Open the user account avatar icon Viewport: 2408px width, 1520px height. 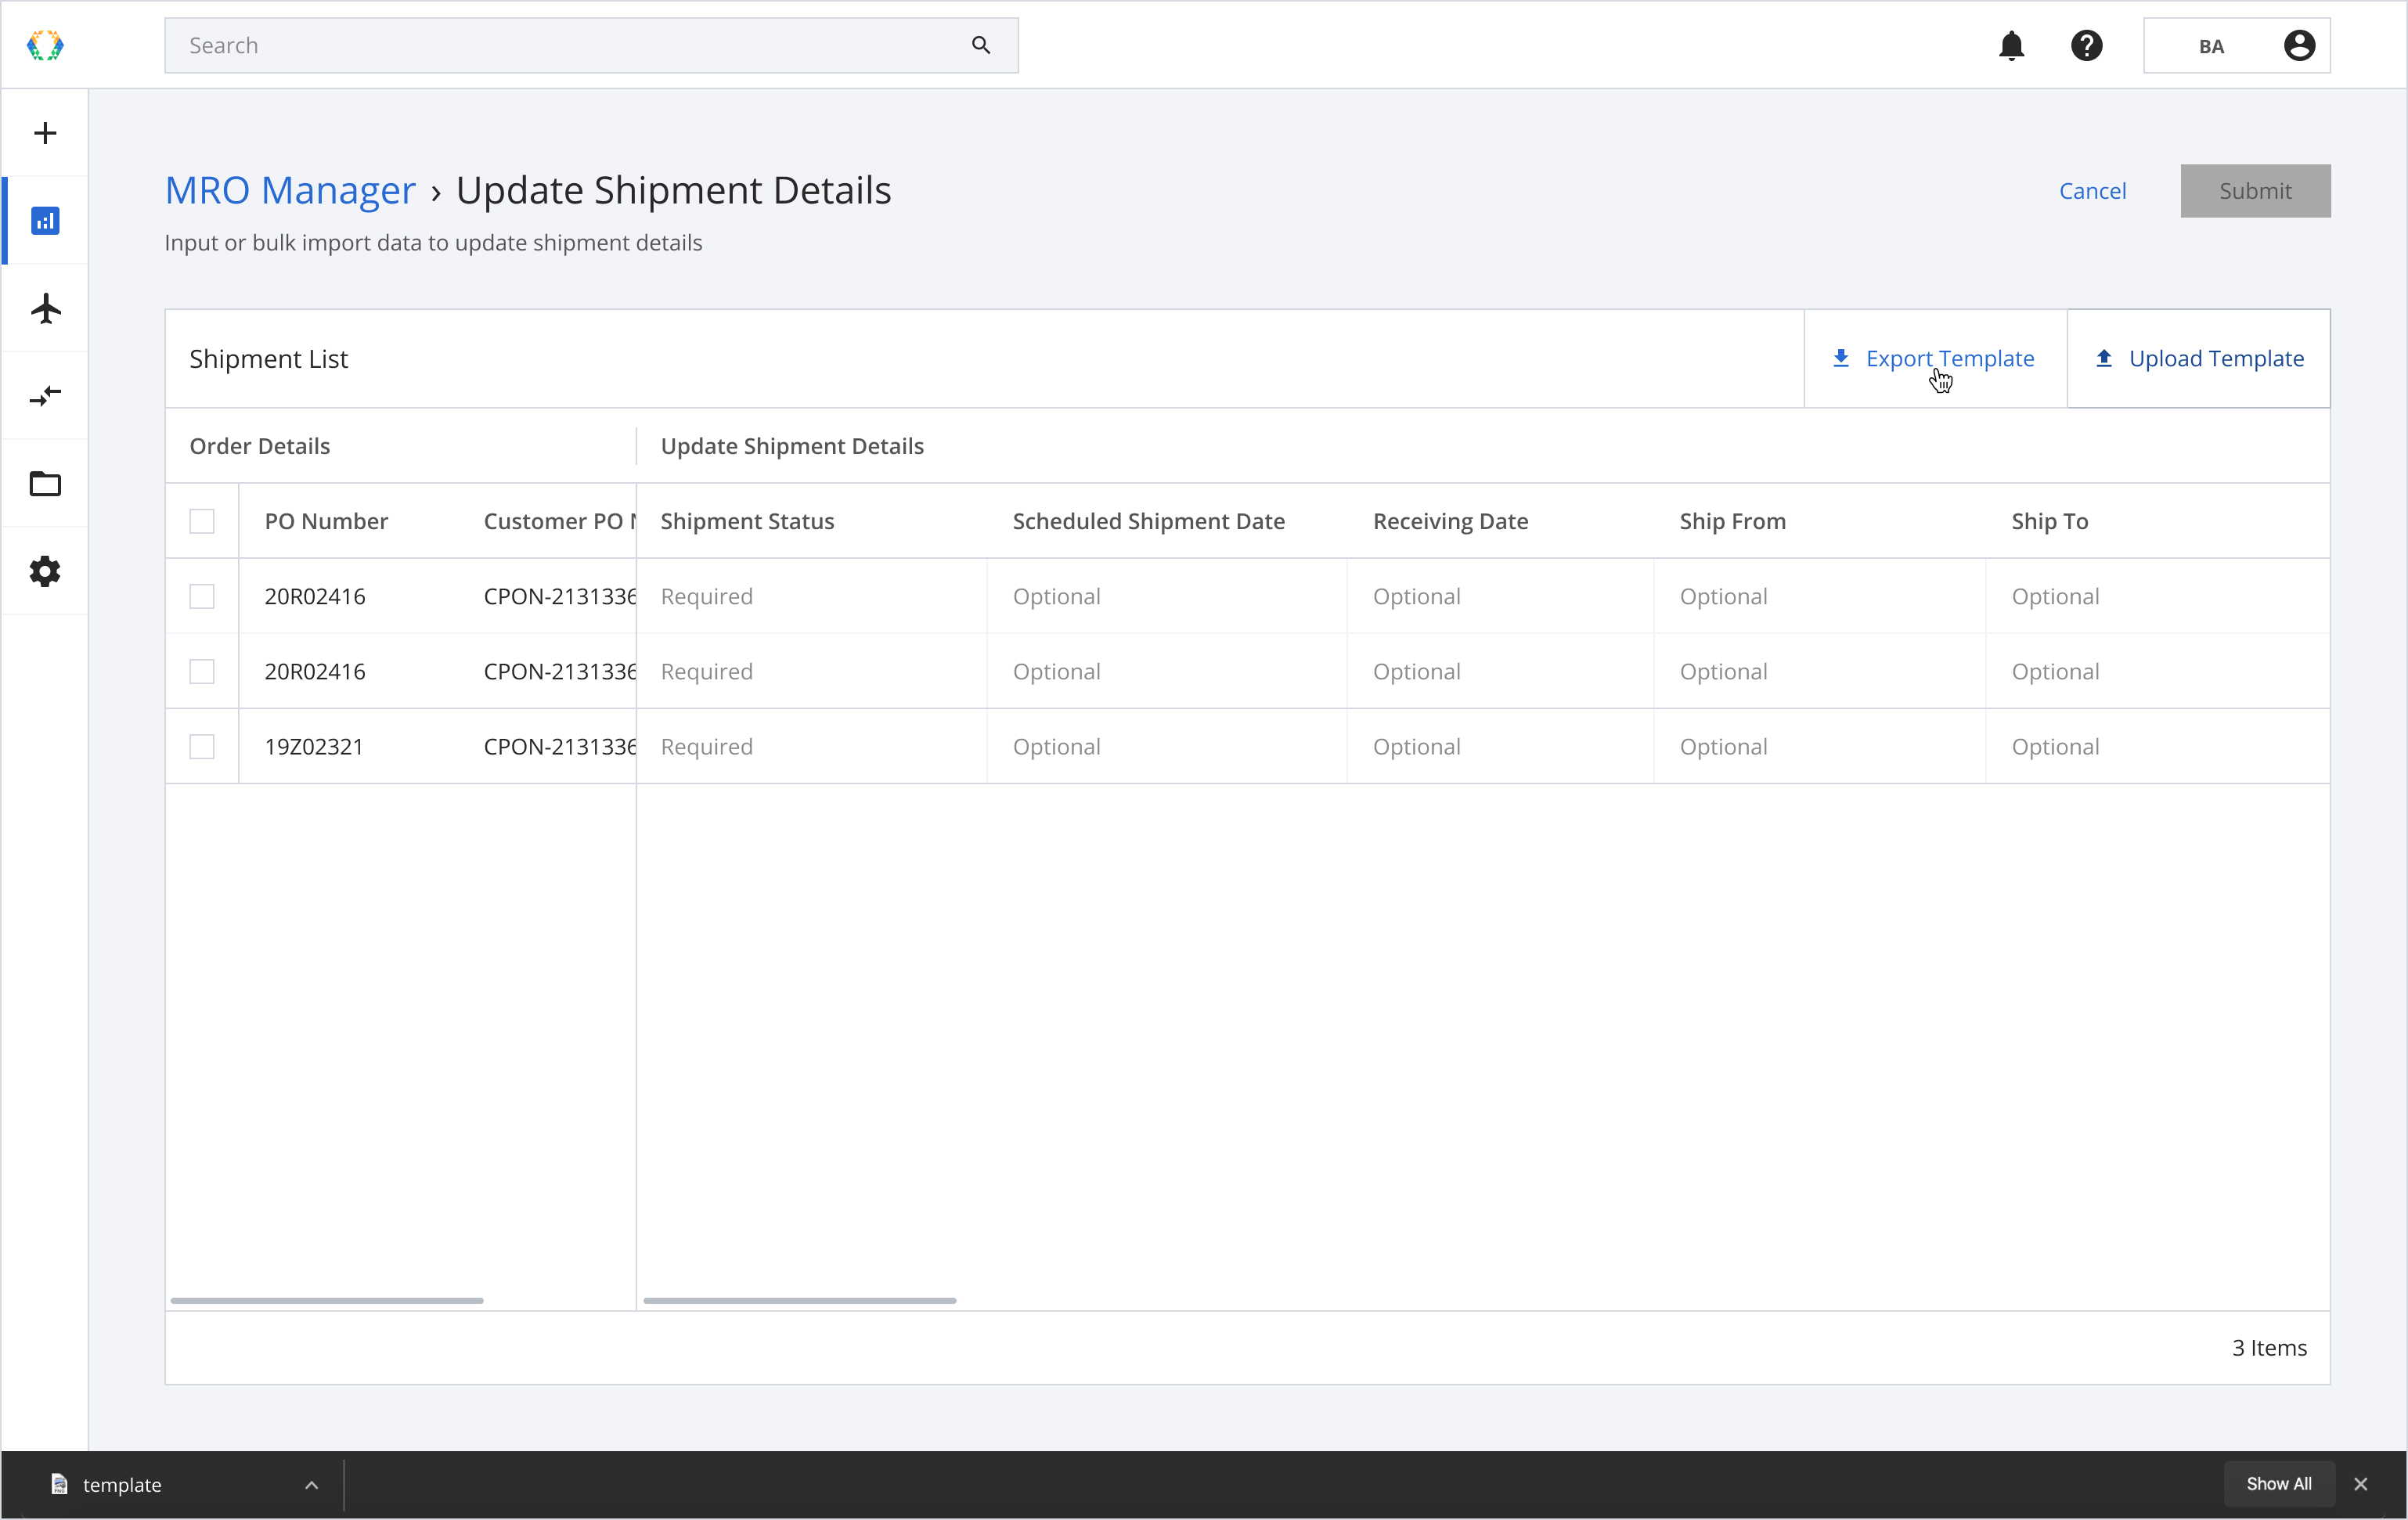tap(2299, 45)
